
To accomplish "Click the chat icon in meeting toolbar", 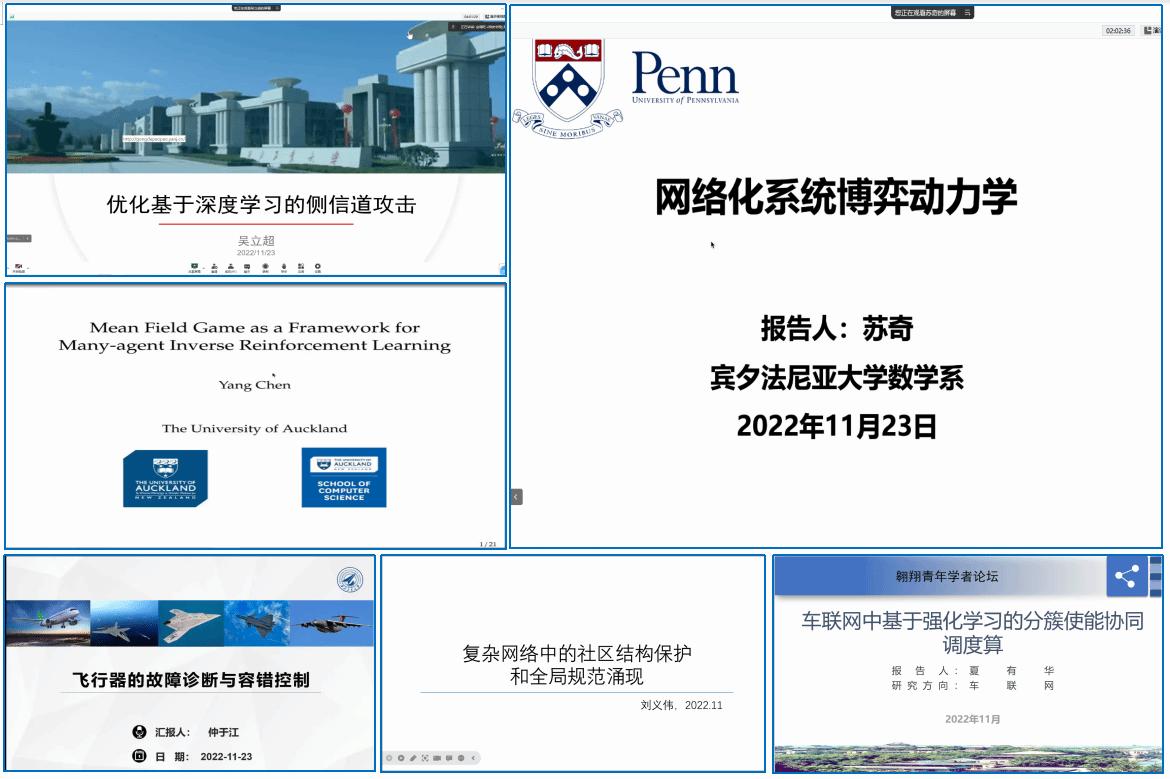I will pyautogui.click(x=247, y=267).
